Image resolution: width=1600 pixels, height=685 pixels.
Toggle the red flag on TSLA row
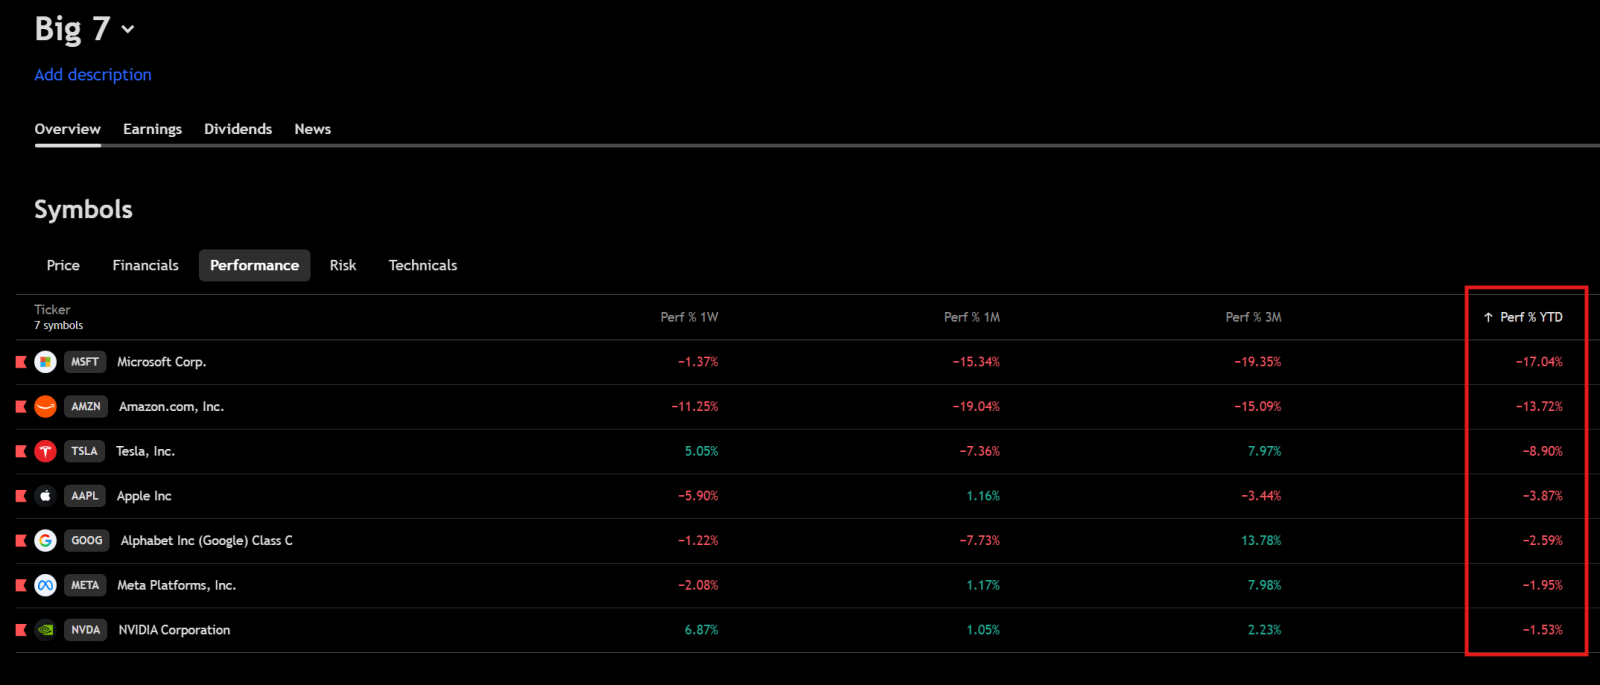pos(21,451)
